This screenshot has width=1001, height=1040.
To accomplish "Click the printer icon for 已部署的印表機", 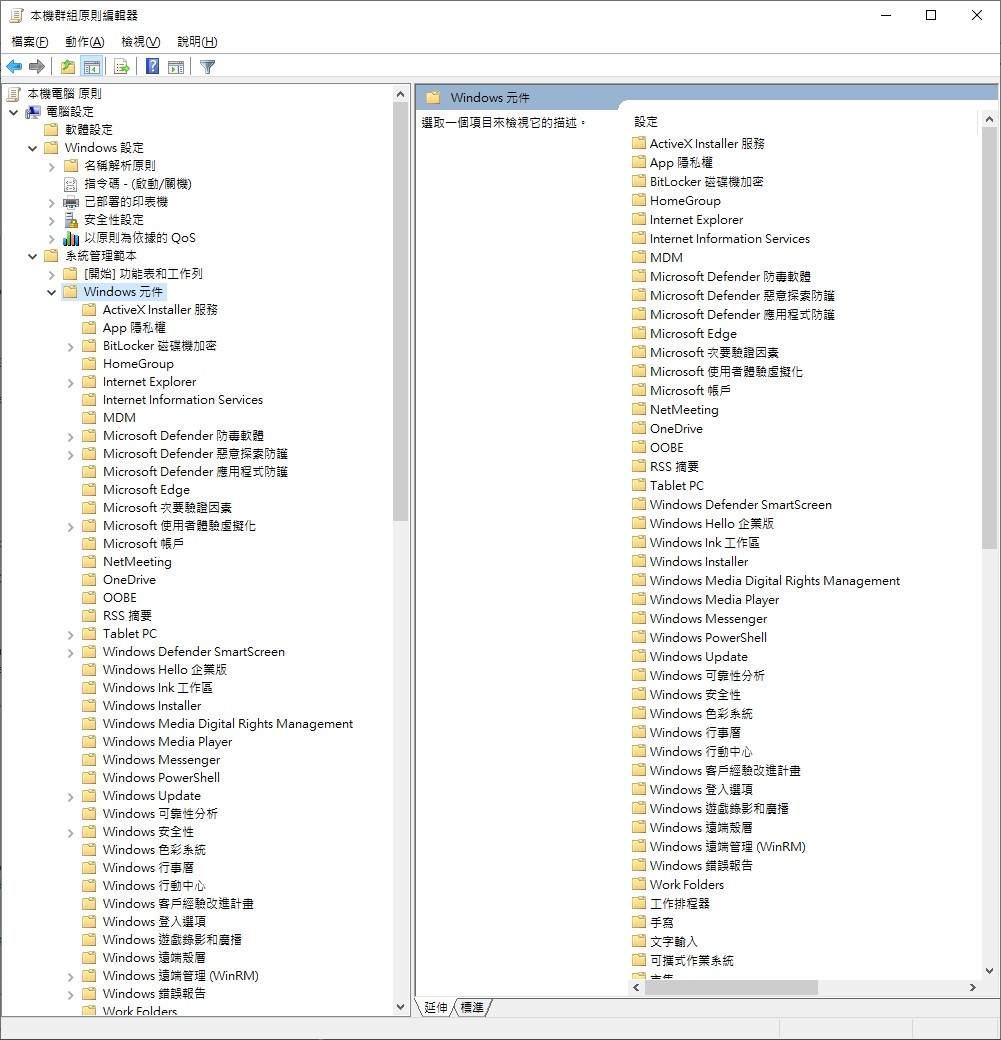I will pos(70,202).
